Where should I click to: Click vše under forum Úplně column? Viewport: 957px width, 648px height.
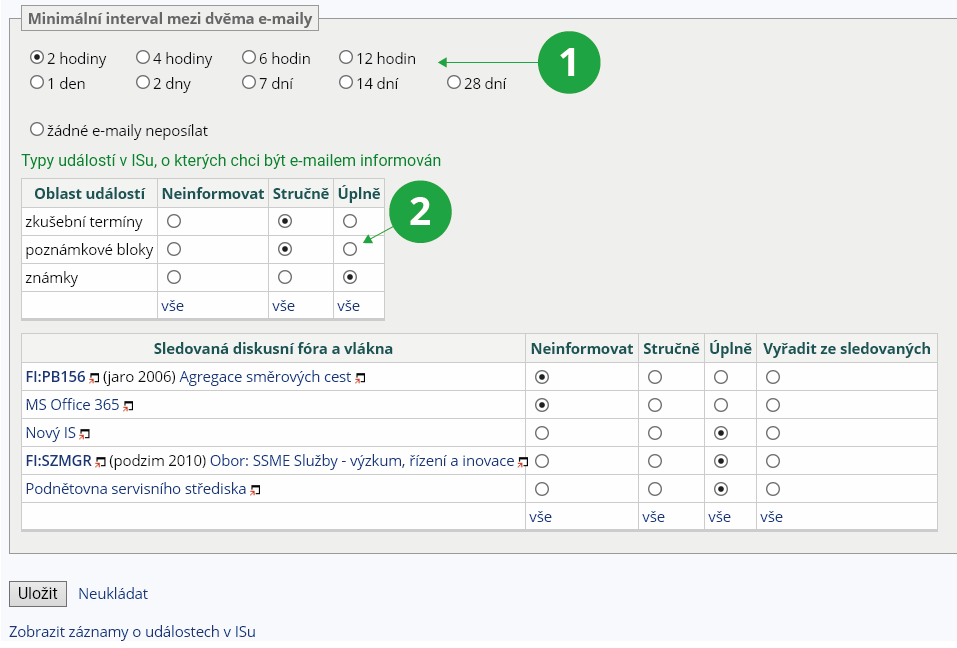pyautogui.click(x=719, y=517)
